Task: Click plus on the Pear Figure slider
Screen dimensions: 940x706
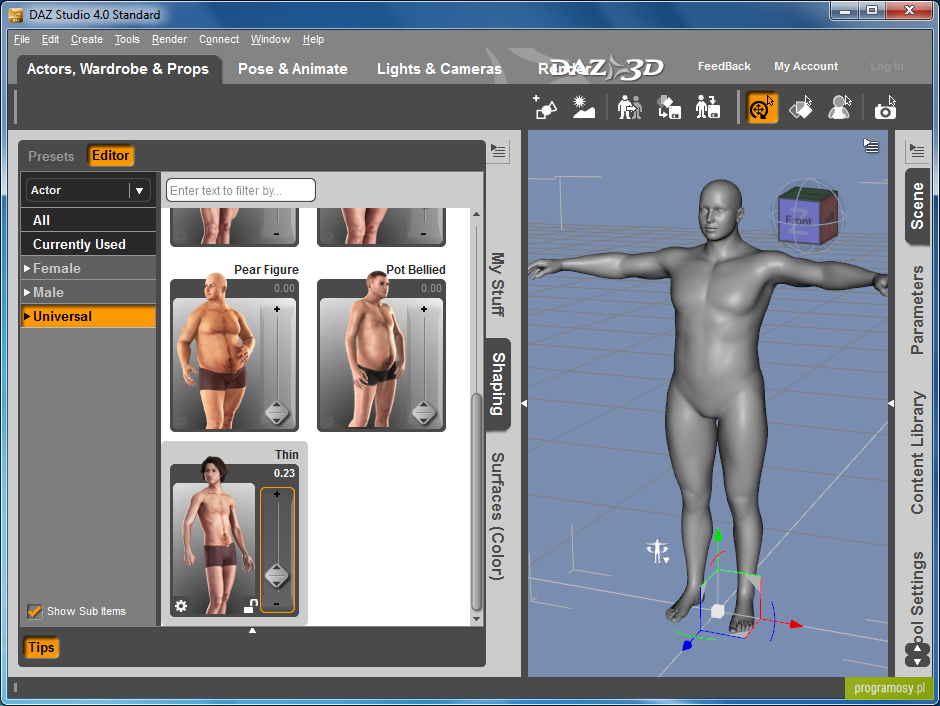Action: click(277, 309)
